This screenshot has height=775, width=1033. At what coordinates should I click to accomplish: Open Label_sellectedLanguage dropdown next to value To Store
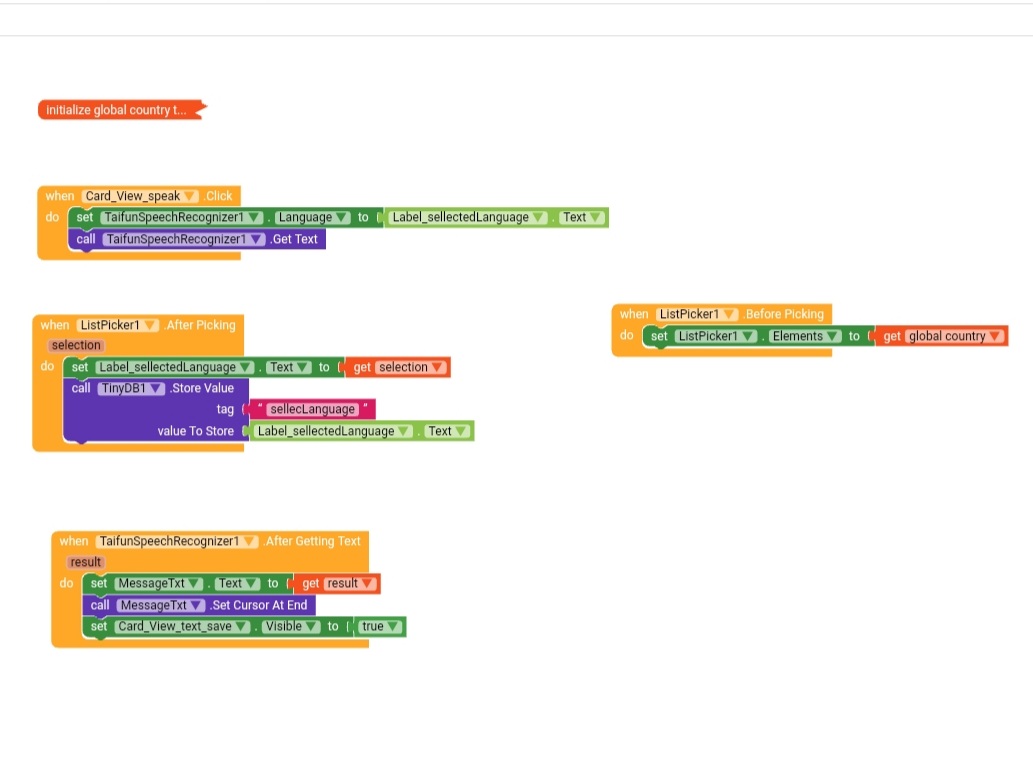coord(333,431)
